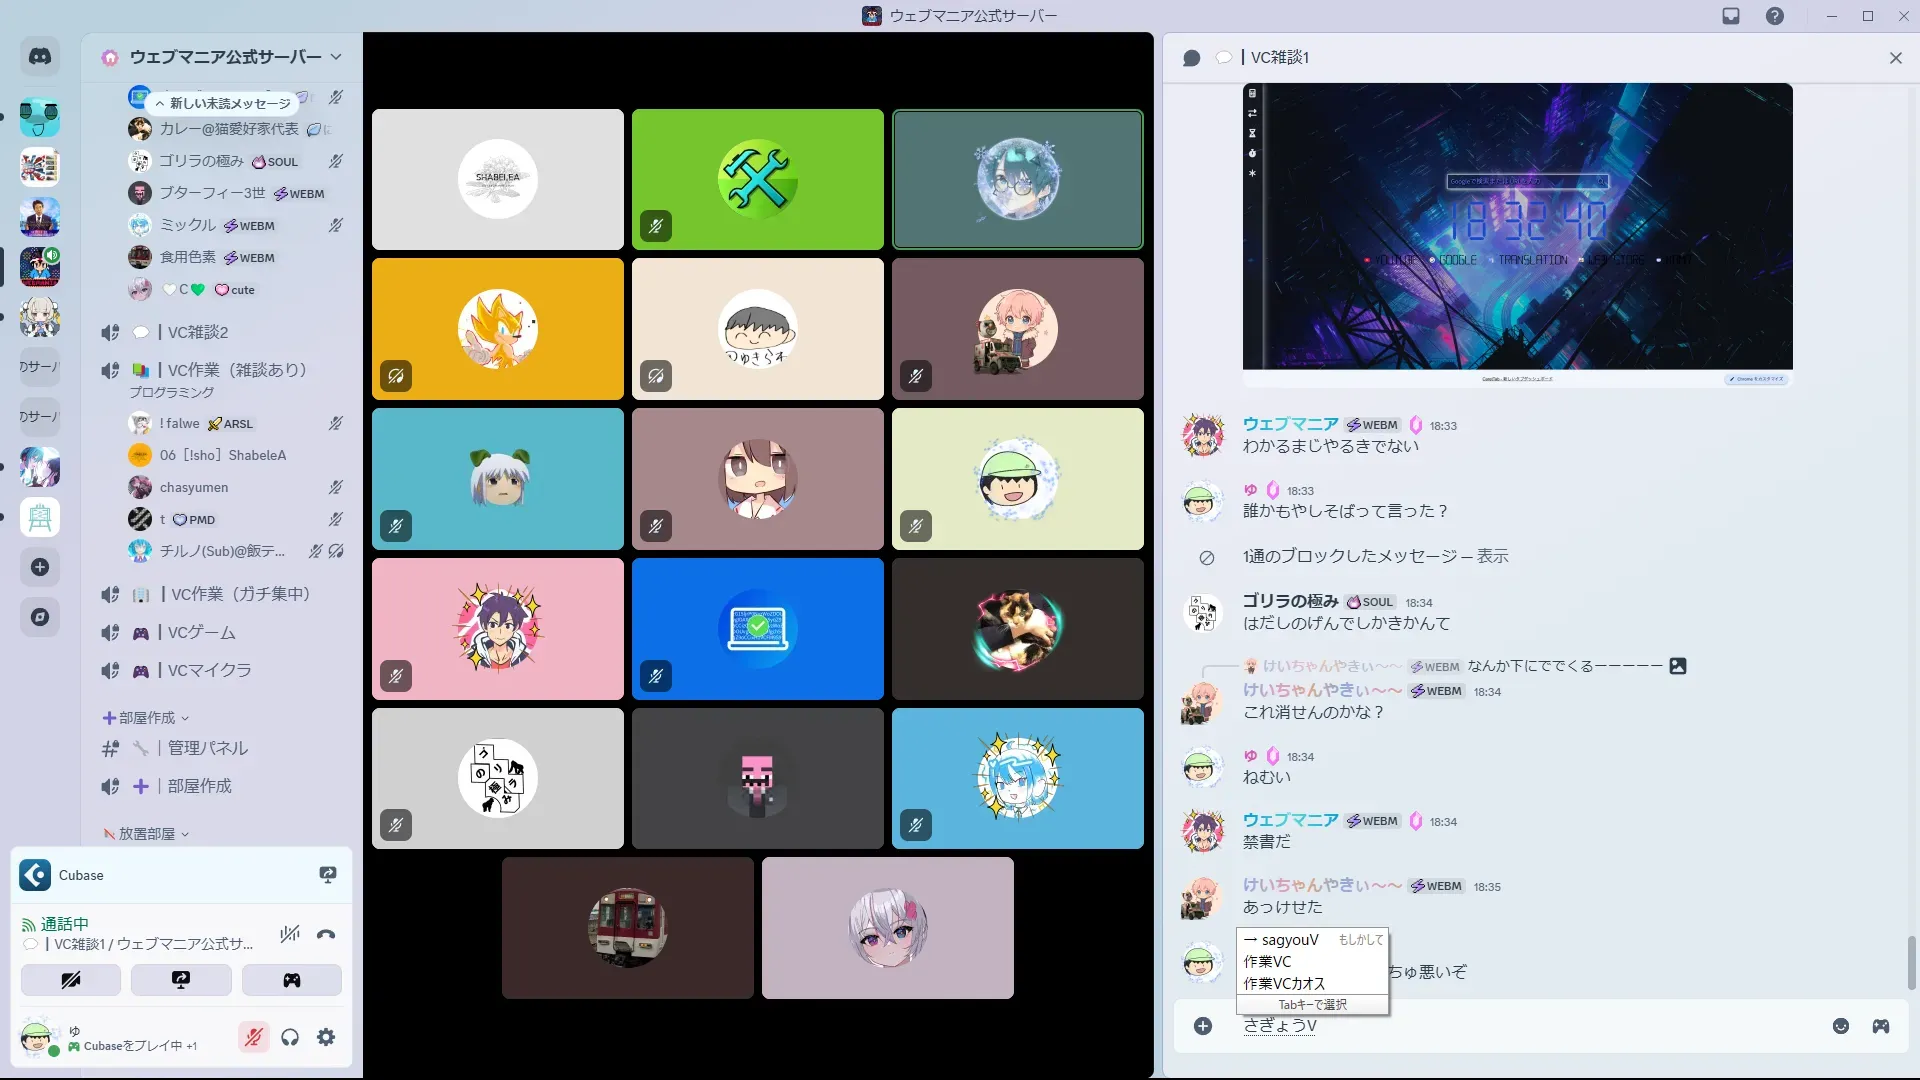
Task: Jump to 新しい未読メッセージ
Action: click(x=222, y=103)
